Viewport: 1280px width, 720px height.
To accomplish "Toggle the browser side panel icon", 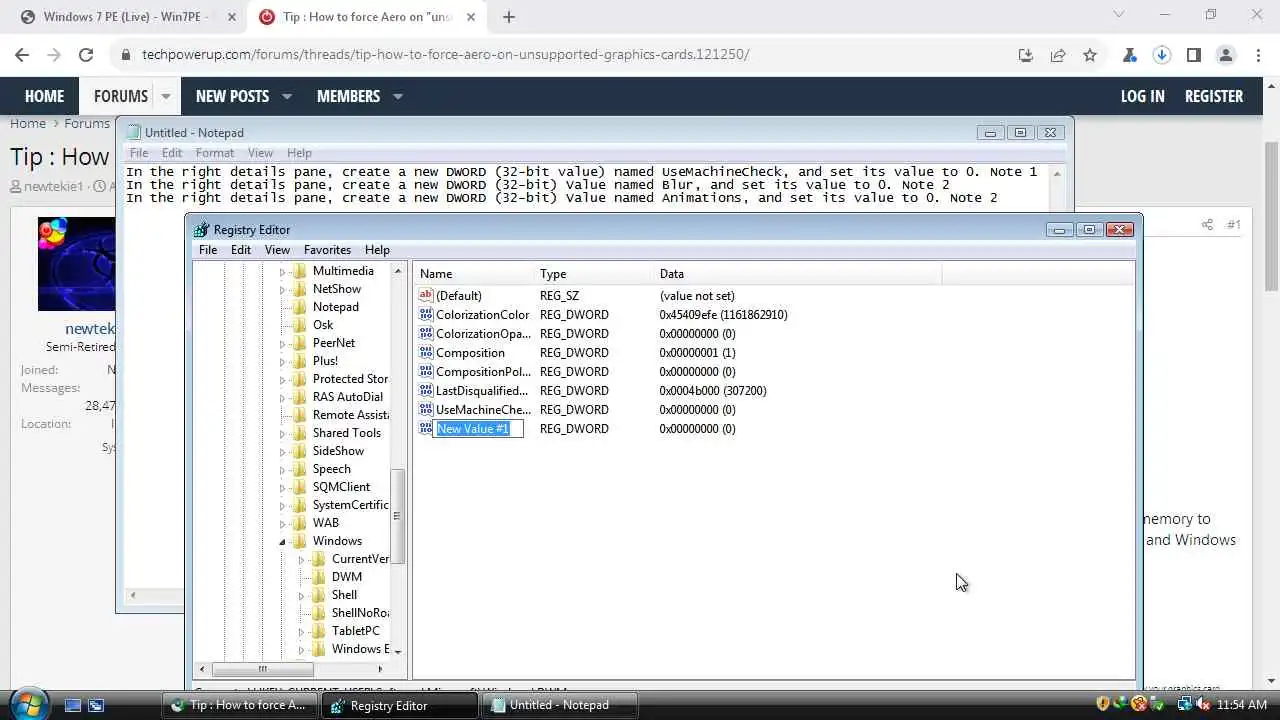I will tap(1194, 55).
